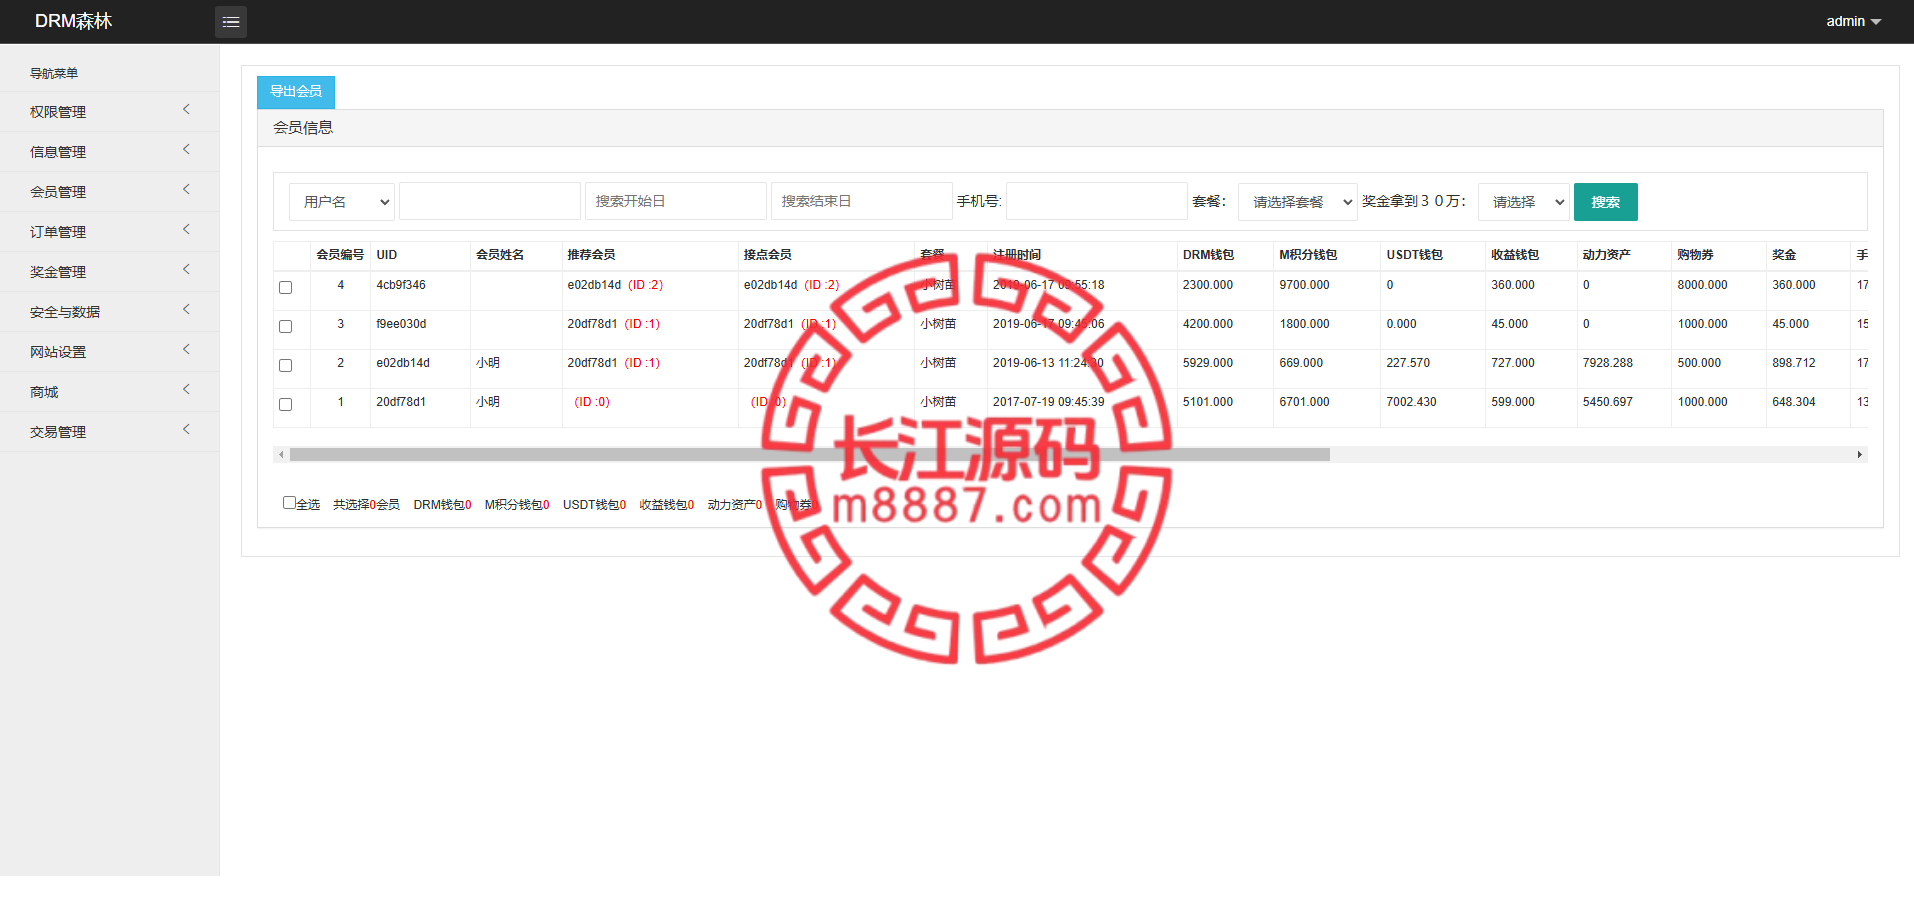Click the 购物券 column header
The image size is (1914, 915).
(1695, 255)
